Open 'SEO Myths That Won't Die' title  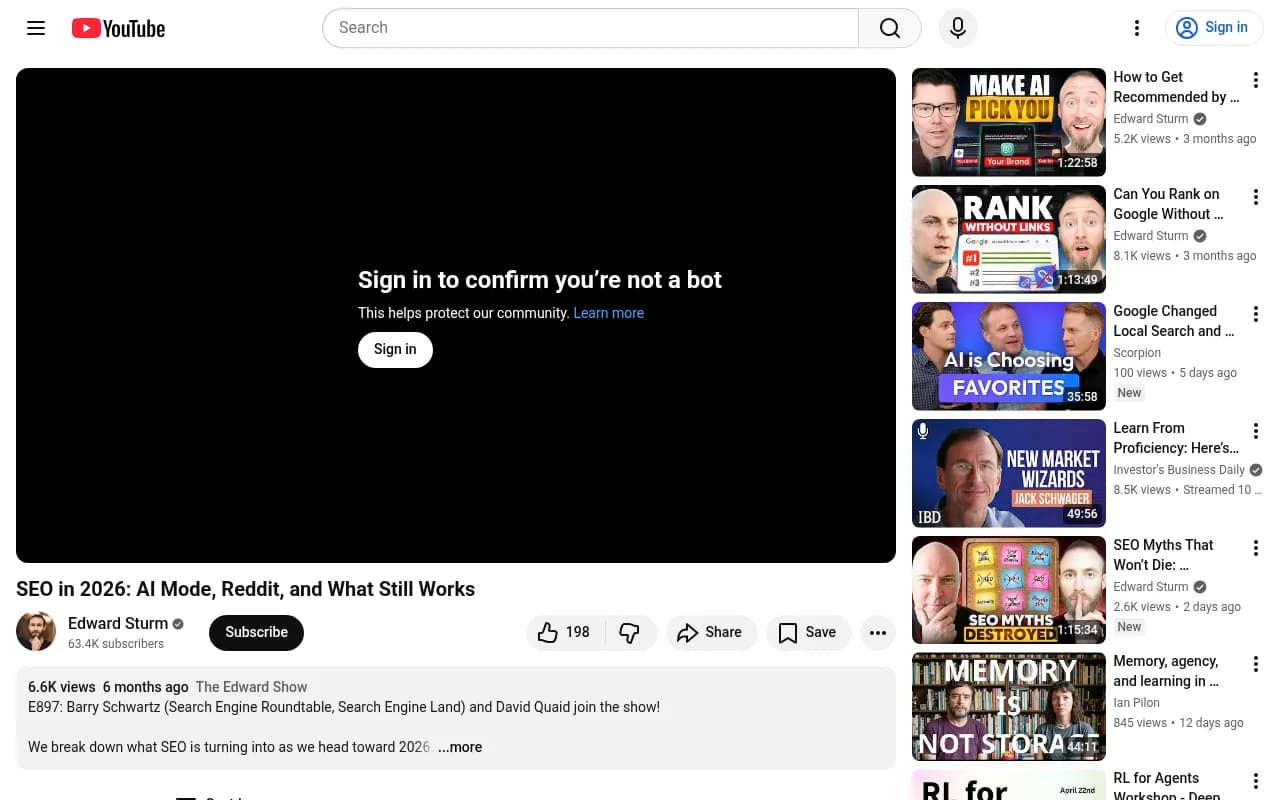coord(1164,555)
